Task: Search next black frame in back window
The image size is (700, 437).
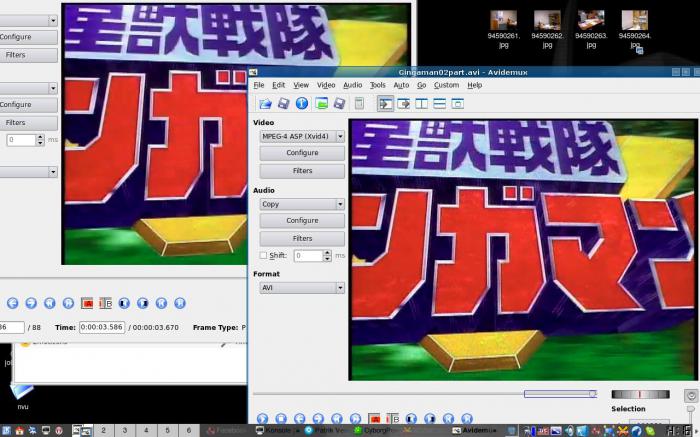Action: pyautogui.click(x=142, y=303)
